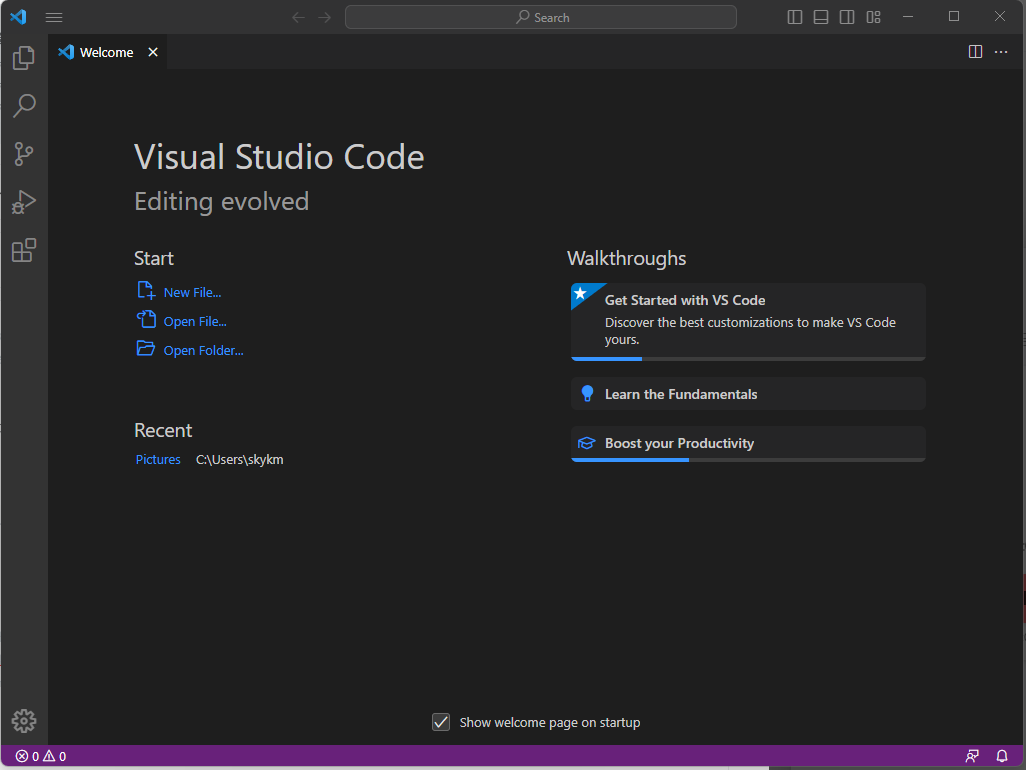
Task: Click the errors count in status bar
Action: click(x=27, y=756)
